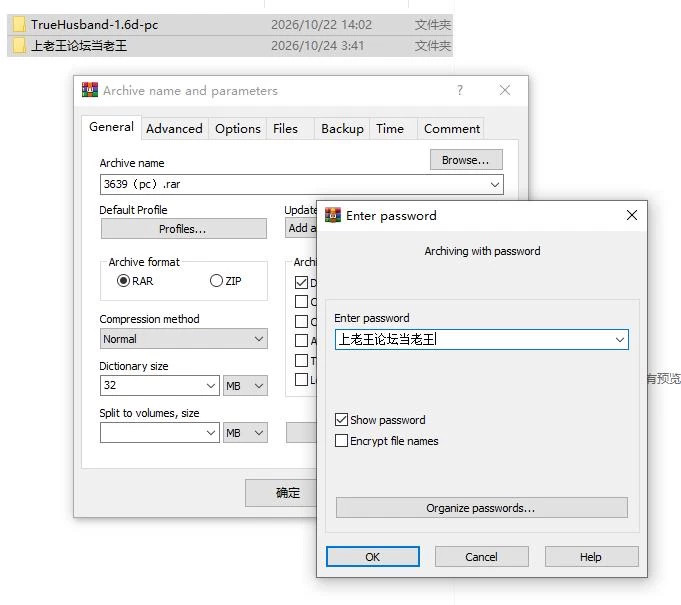Switch to the Backup tab
Screen dimensions: 681x605
point(342,129)
